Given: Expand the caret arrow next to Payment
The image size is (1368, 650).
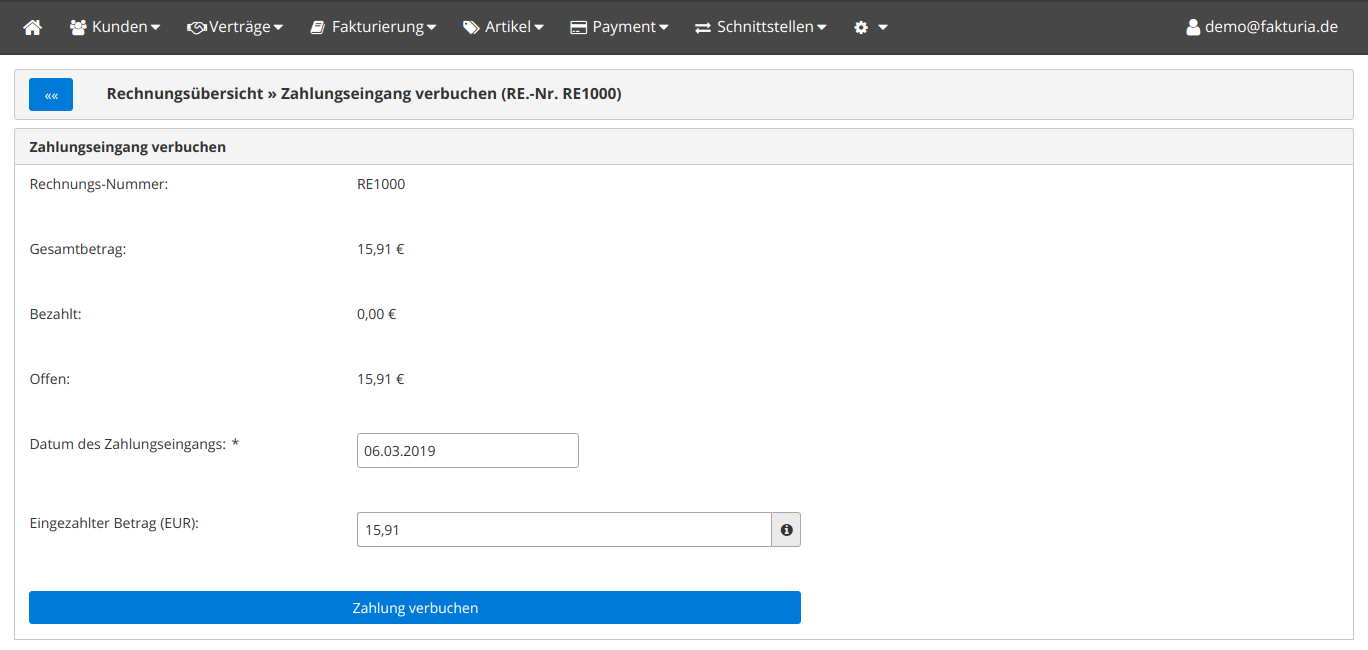Looking at the screenshot, I should pyautogui.click(x=663, y=28).
